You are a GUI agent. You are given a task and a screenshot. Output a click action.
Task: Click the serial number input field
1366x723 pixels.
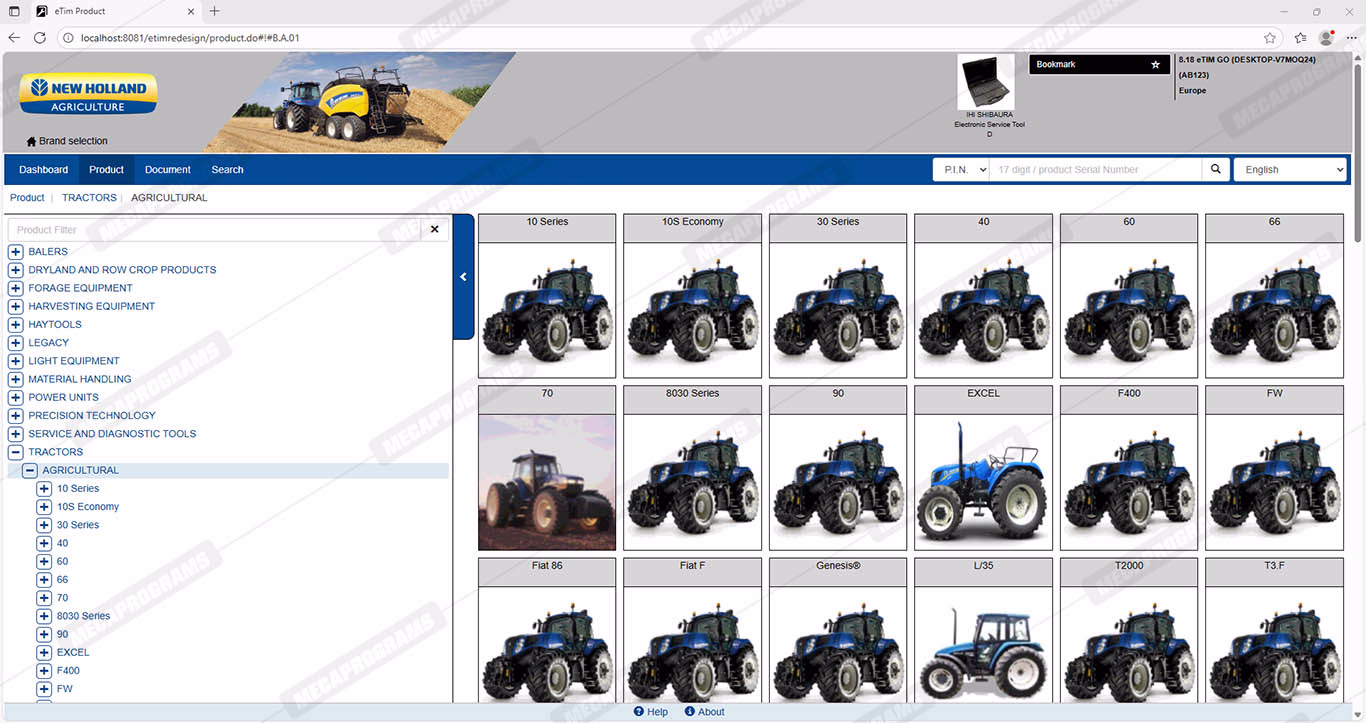tap(1095, 170)
